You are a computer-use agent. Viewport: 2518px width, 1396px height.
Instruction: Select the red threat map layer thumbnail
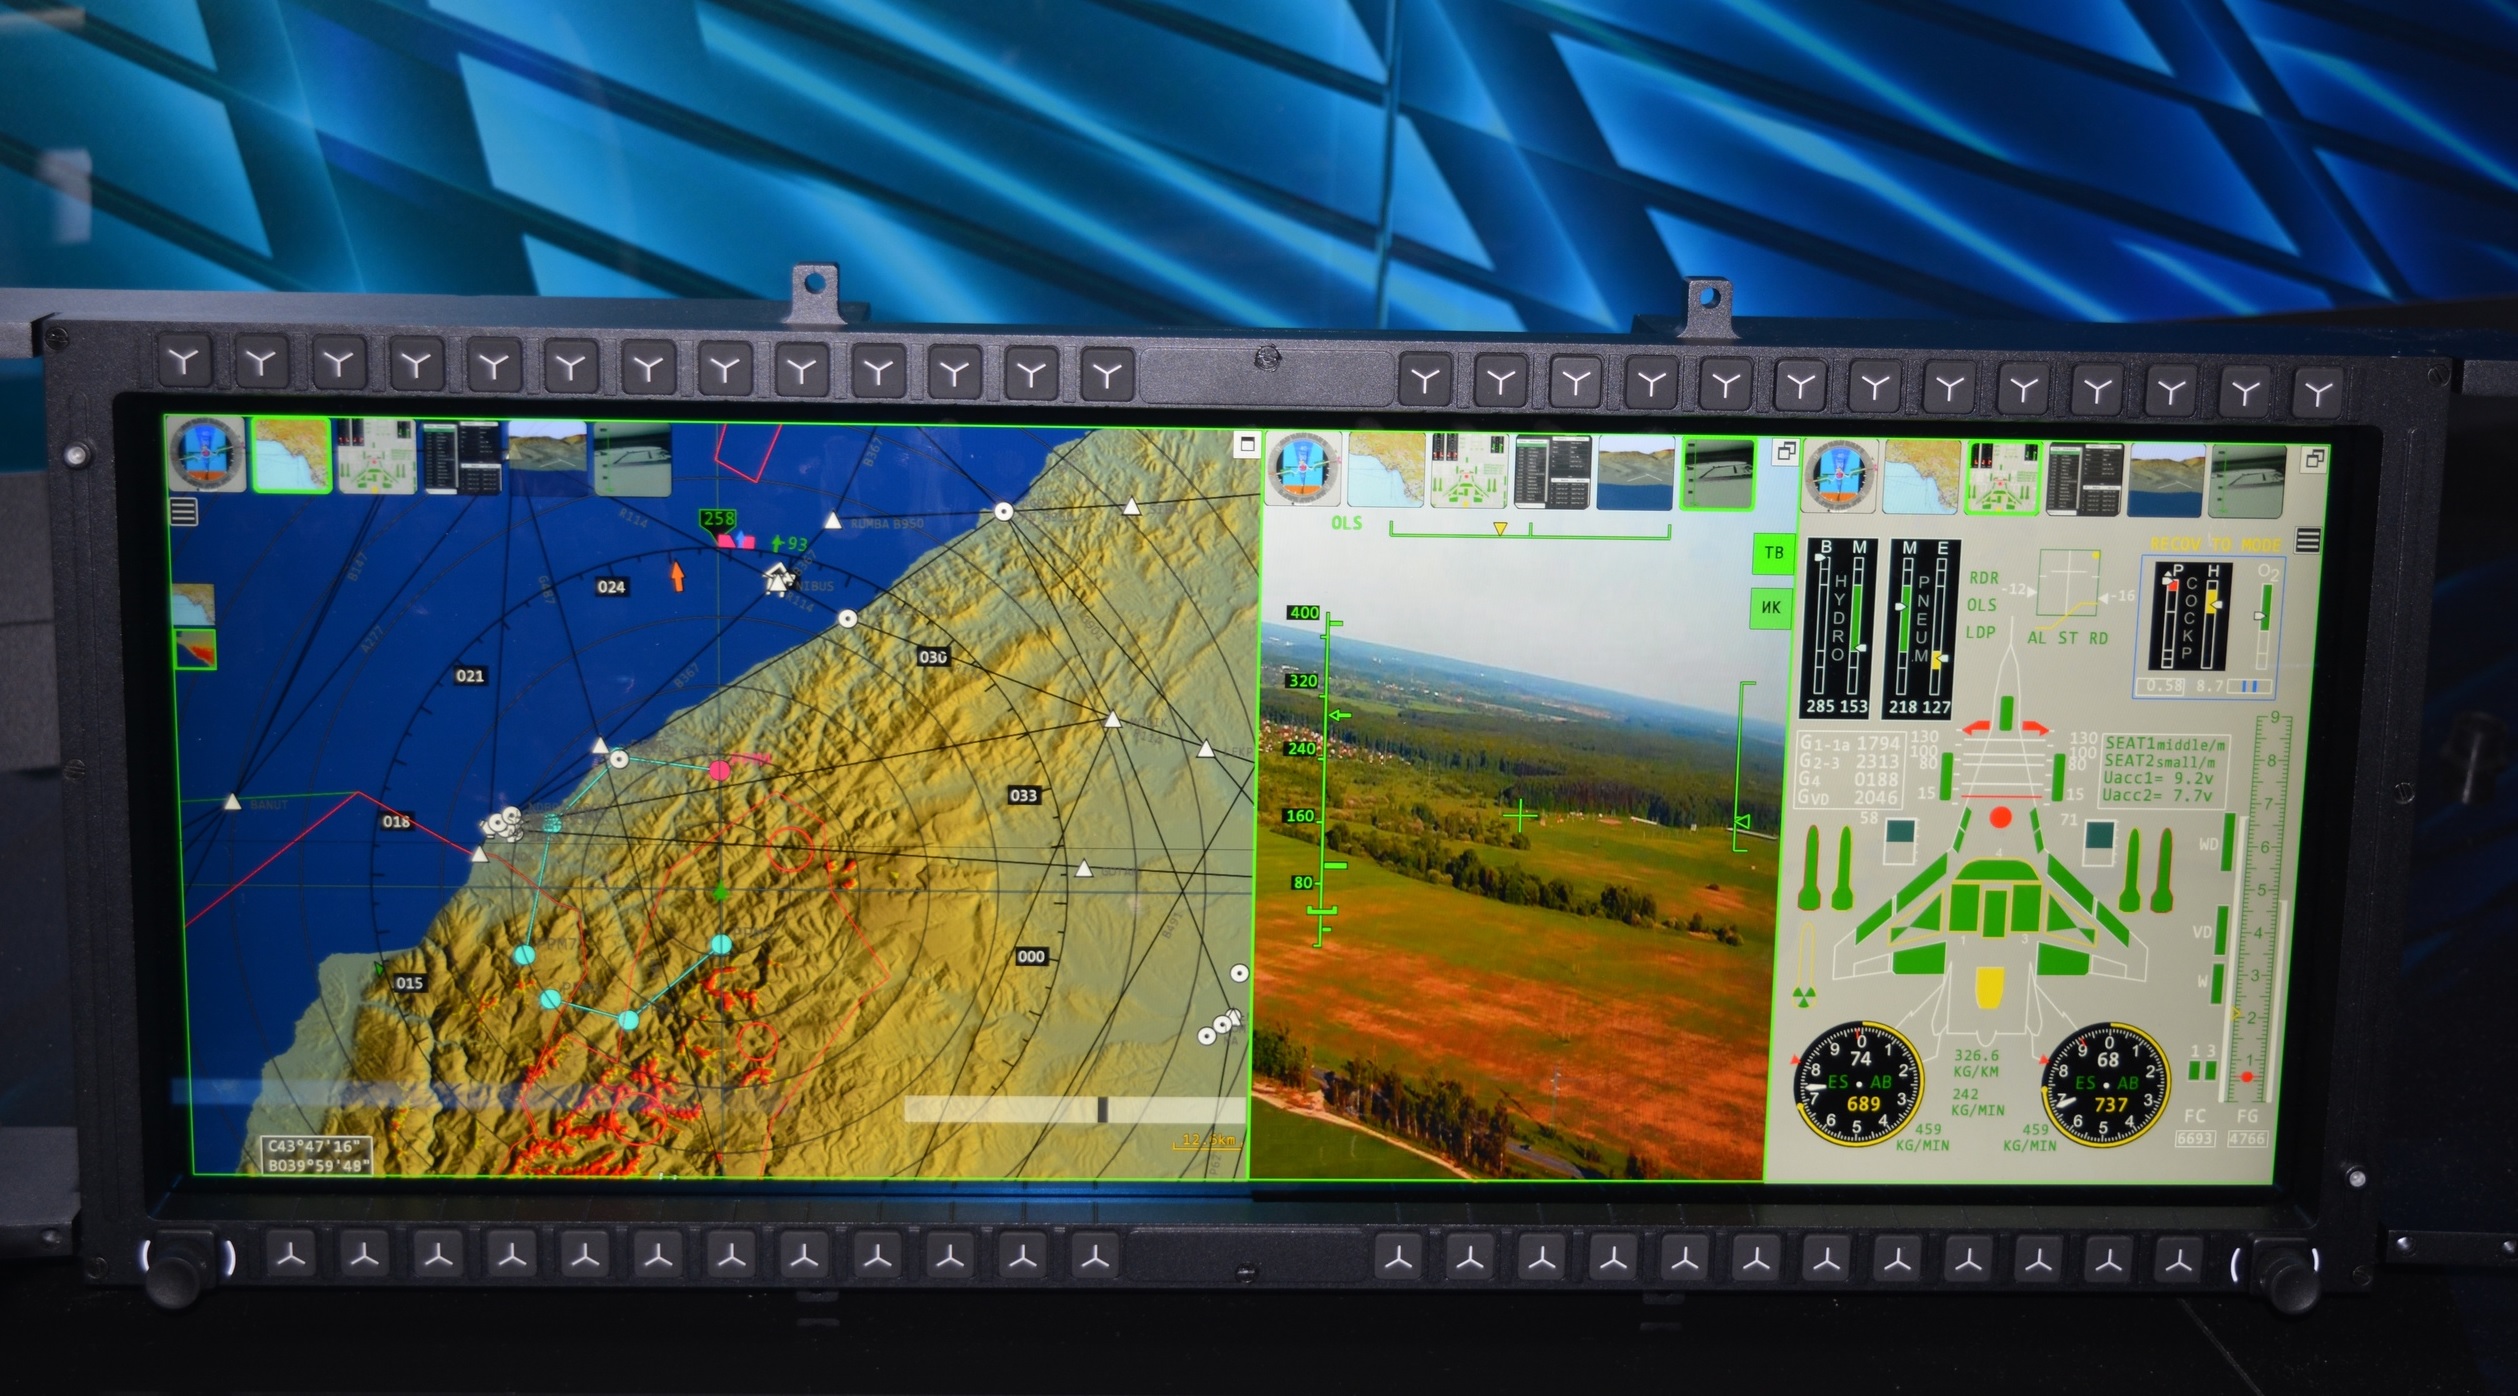click(x=194, y=649)
